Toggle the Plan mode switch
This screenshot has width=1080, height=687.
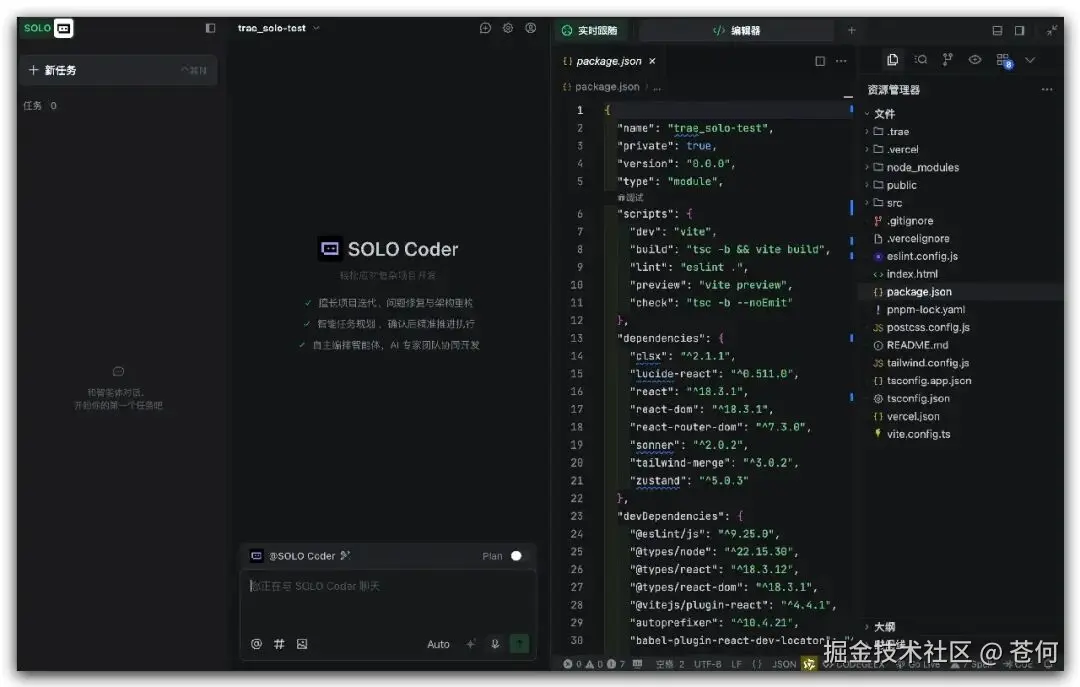tap(516, 556)
